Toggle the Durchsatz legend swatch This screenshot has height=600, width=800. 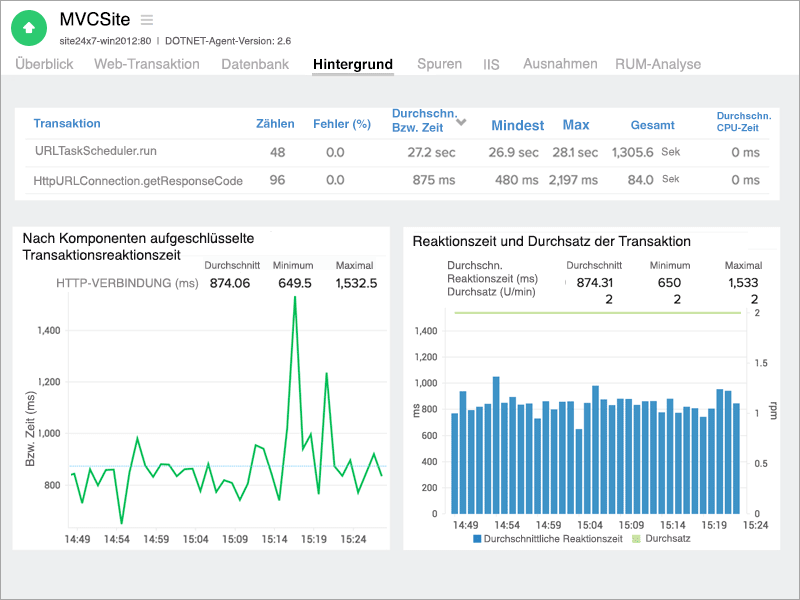pyautogui.click(x=637, y=538)
